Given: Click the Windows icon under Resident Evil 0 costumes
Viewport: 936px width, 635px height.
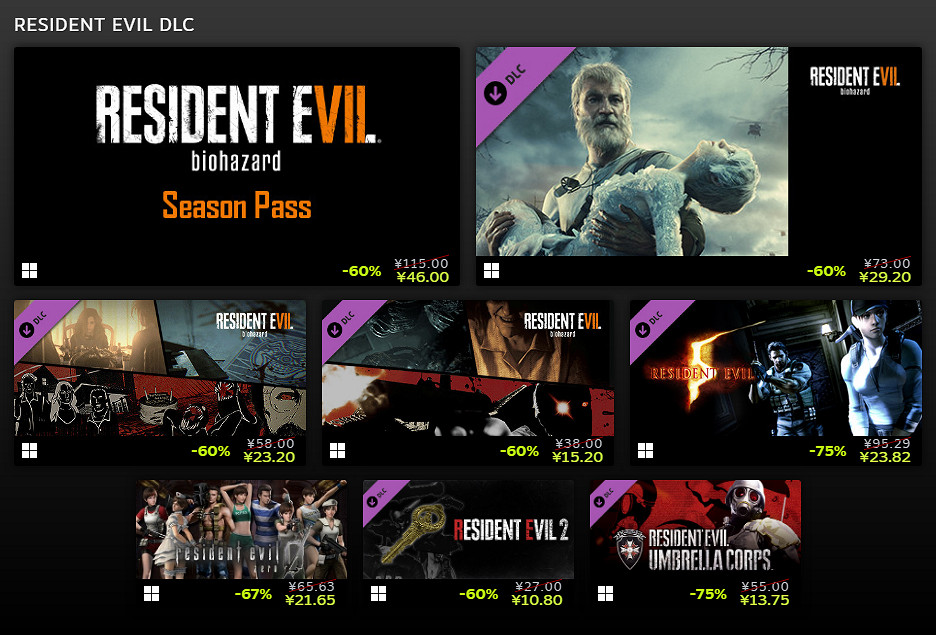Looking at the screenshot, I should tap(152, 593).
